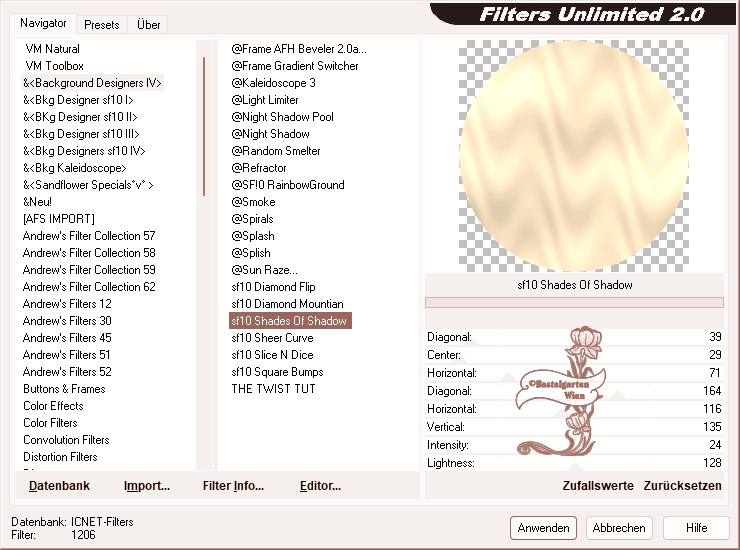Image resolution: width=740 pixels, height=550 pixels.
Task: Select VM Toolbox category
Action: [x=55, y=66]
